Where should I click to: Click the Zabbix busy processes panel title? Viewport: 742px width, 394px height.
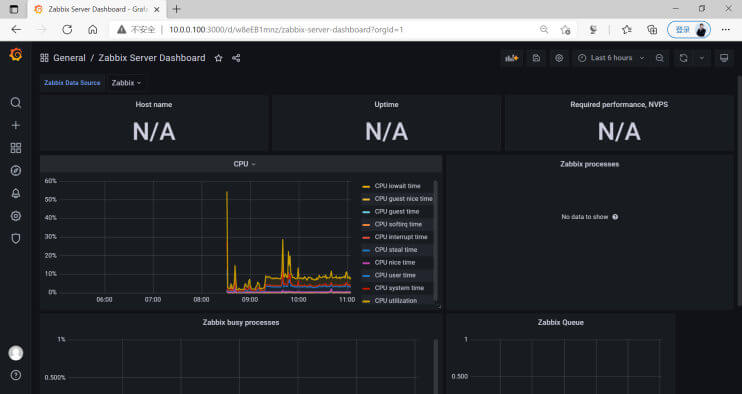click(241, 323)
